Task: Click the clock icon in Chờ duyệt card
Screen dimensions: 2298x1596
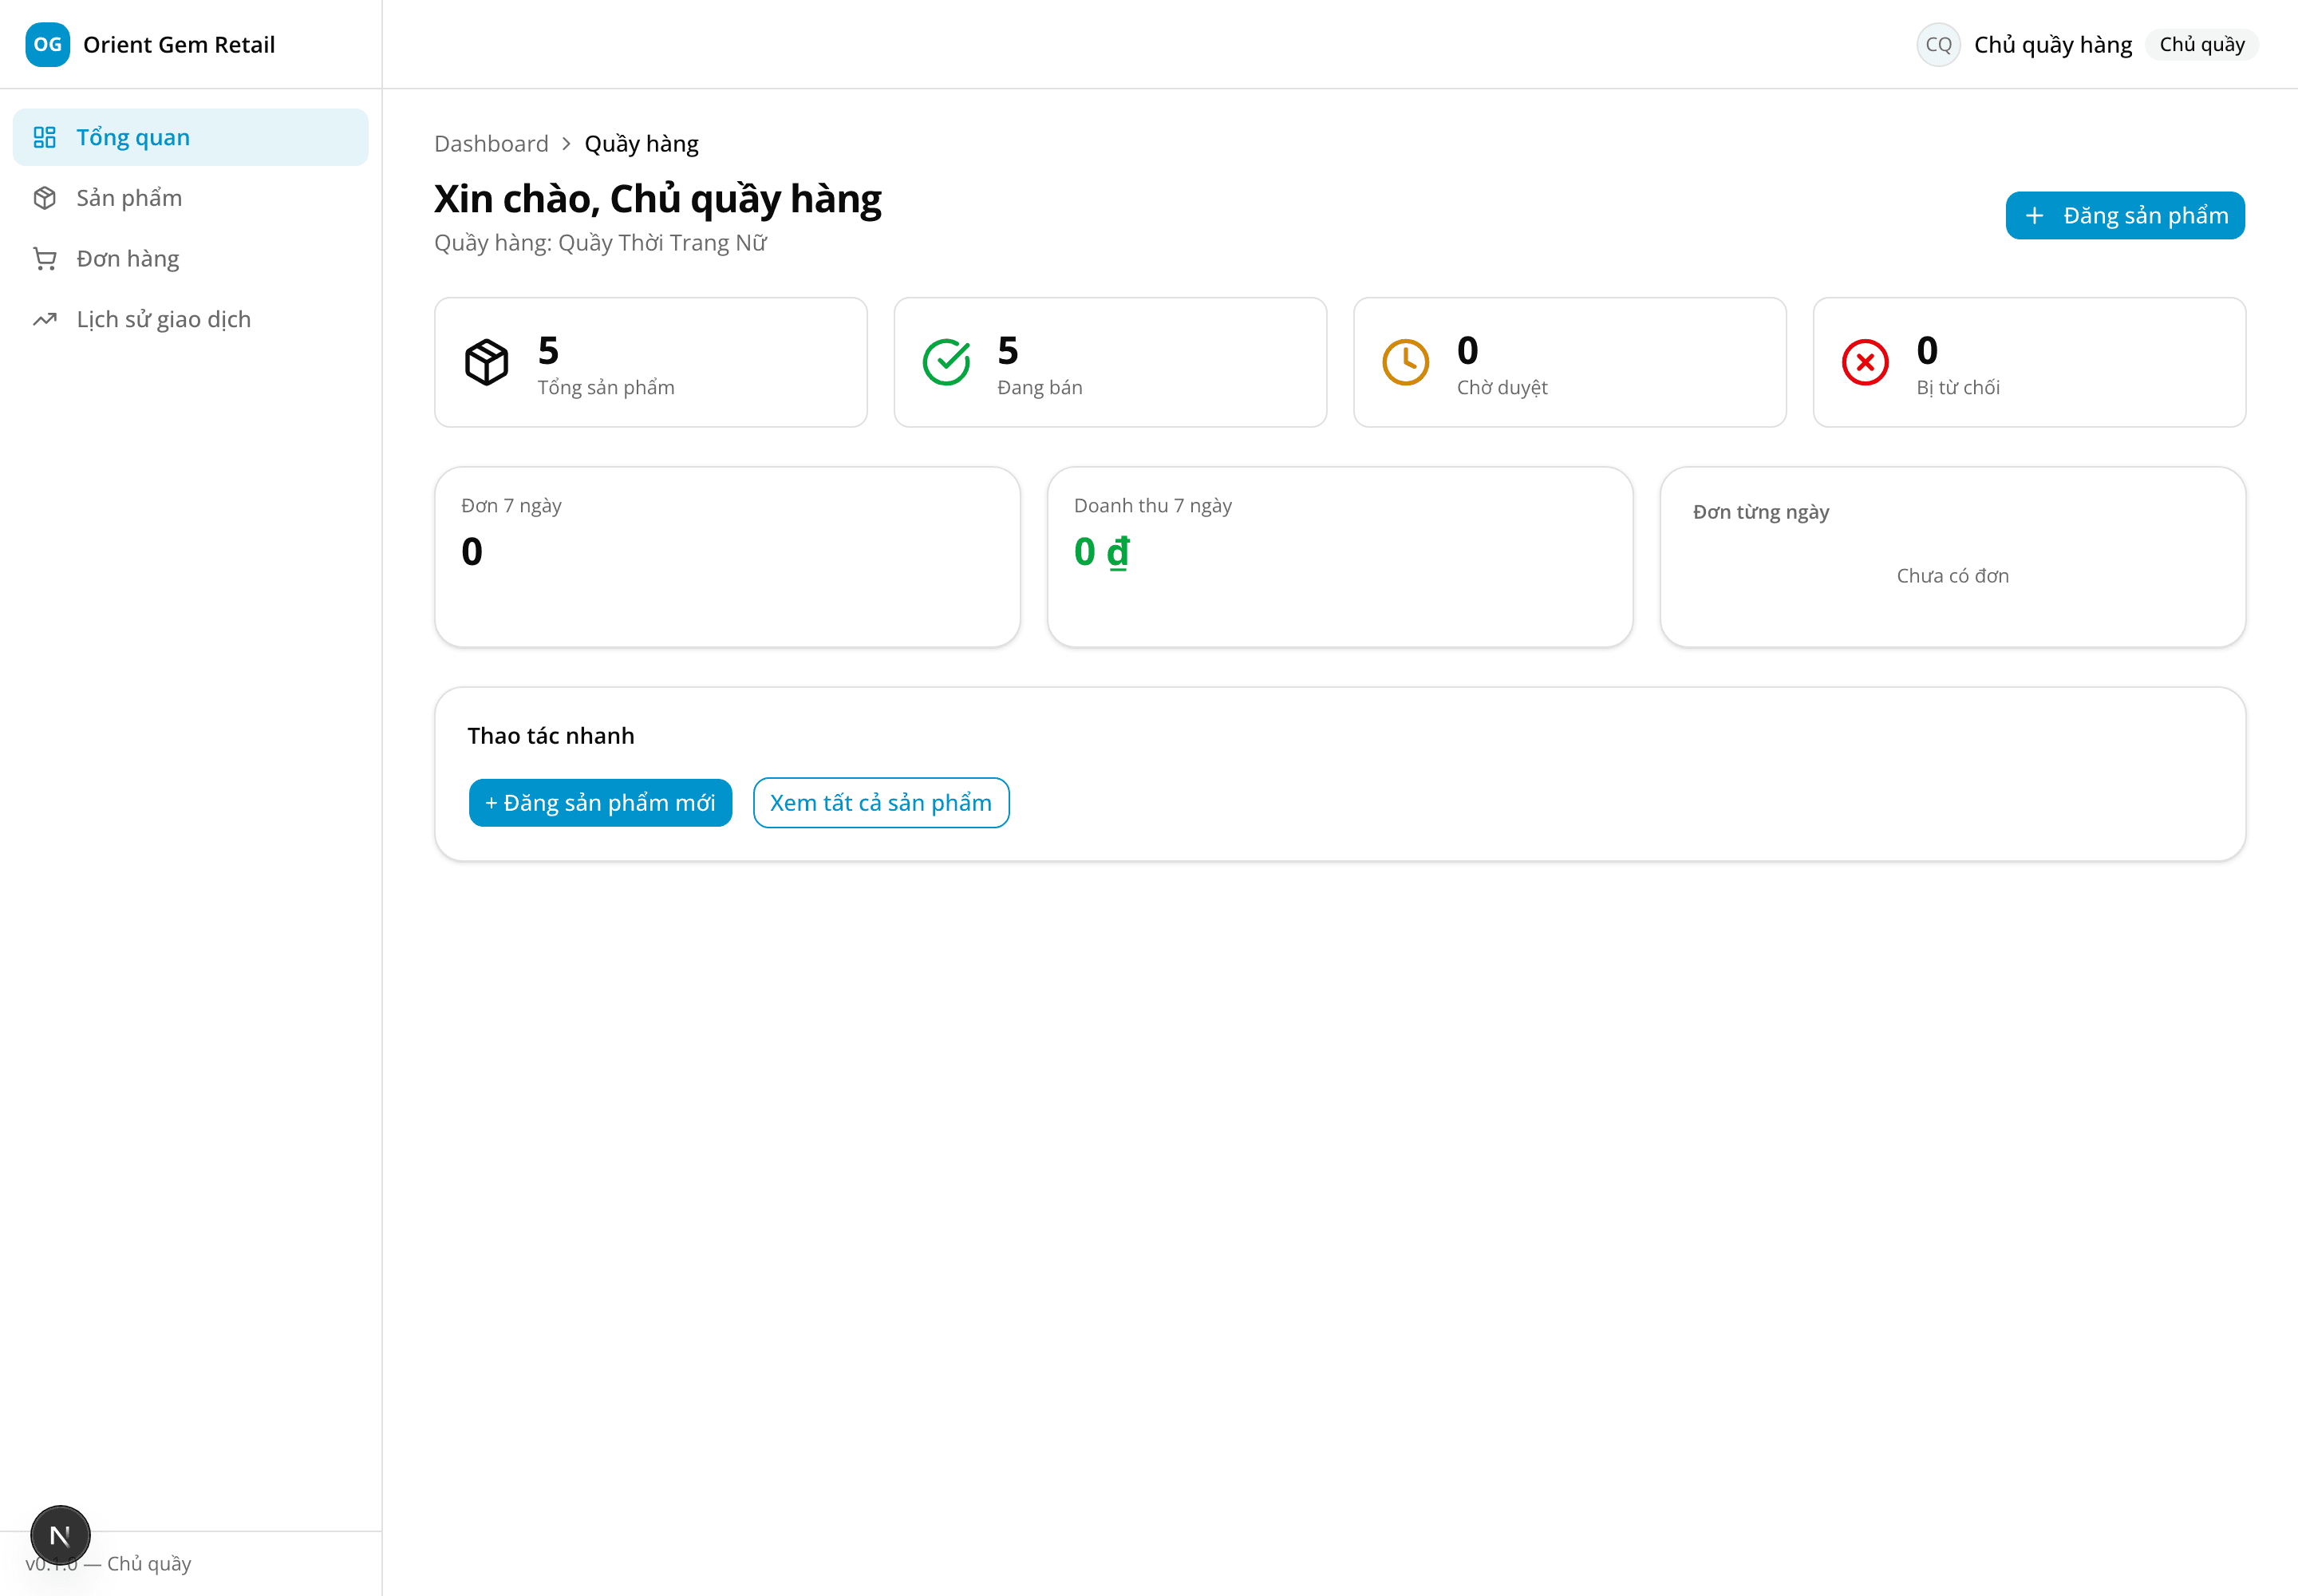Action: 1406,362
